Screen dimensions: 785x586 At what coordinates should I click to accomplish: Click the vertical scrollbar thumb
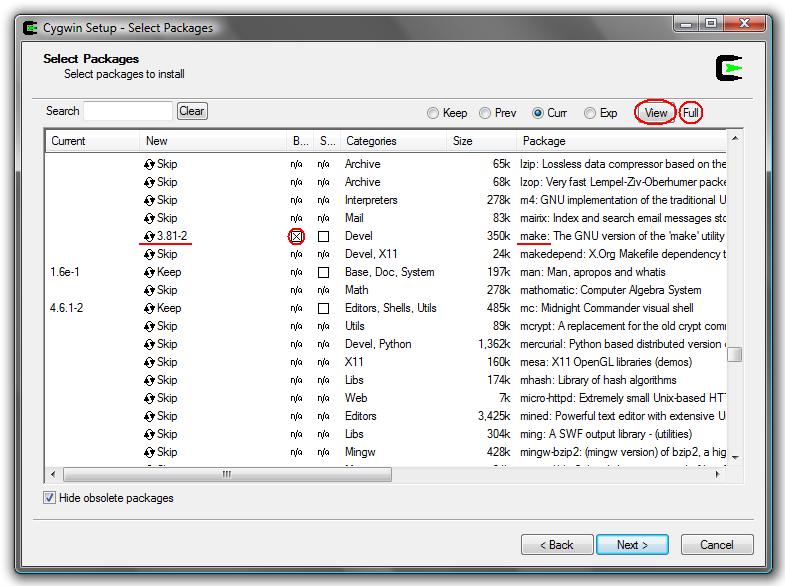tap(734, 354)
